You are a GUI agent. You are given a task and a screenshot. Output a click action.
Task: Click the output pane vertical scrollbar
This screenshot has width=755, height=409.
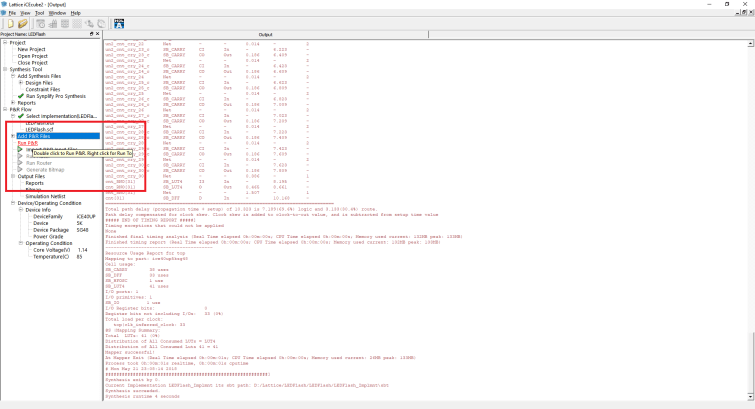point(750,200)
